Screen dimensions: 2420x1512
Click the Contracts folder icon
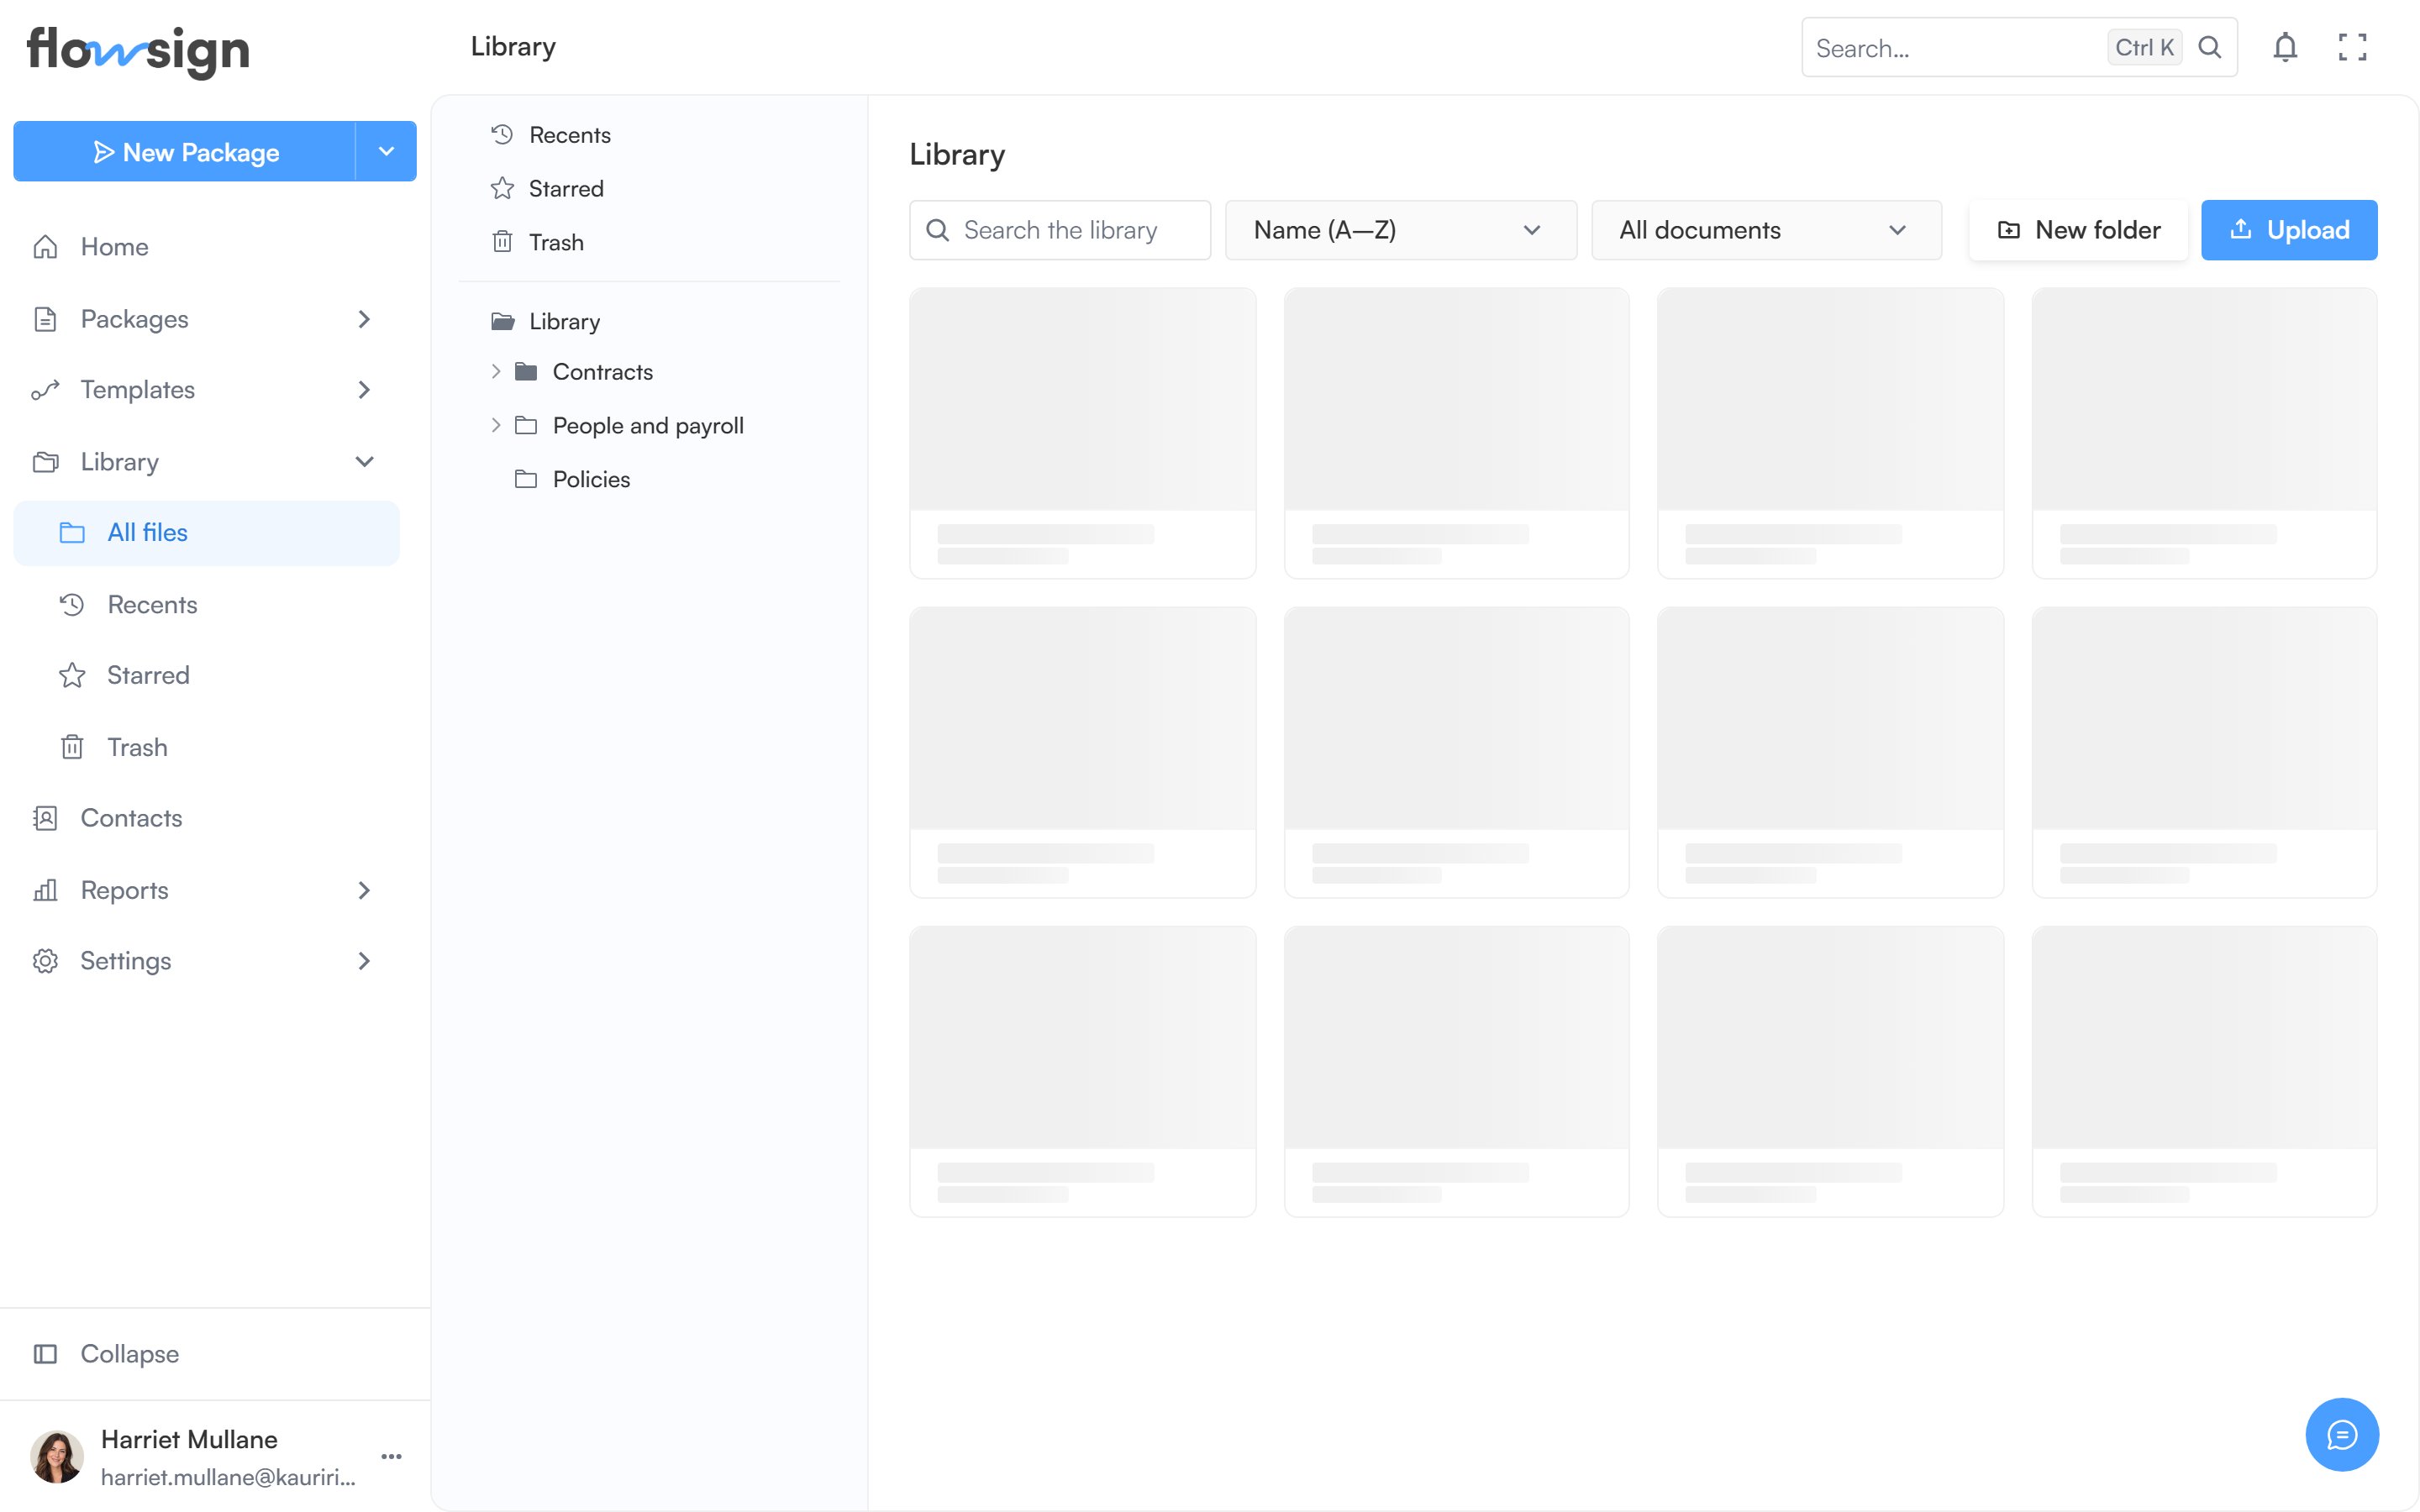pos(526,372)
